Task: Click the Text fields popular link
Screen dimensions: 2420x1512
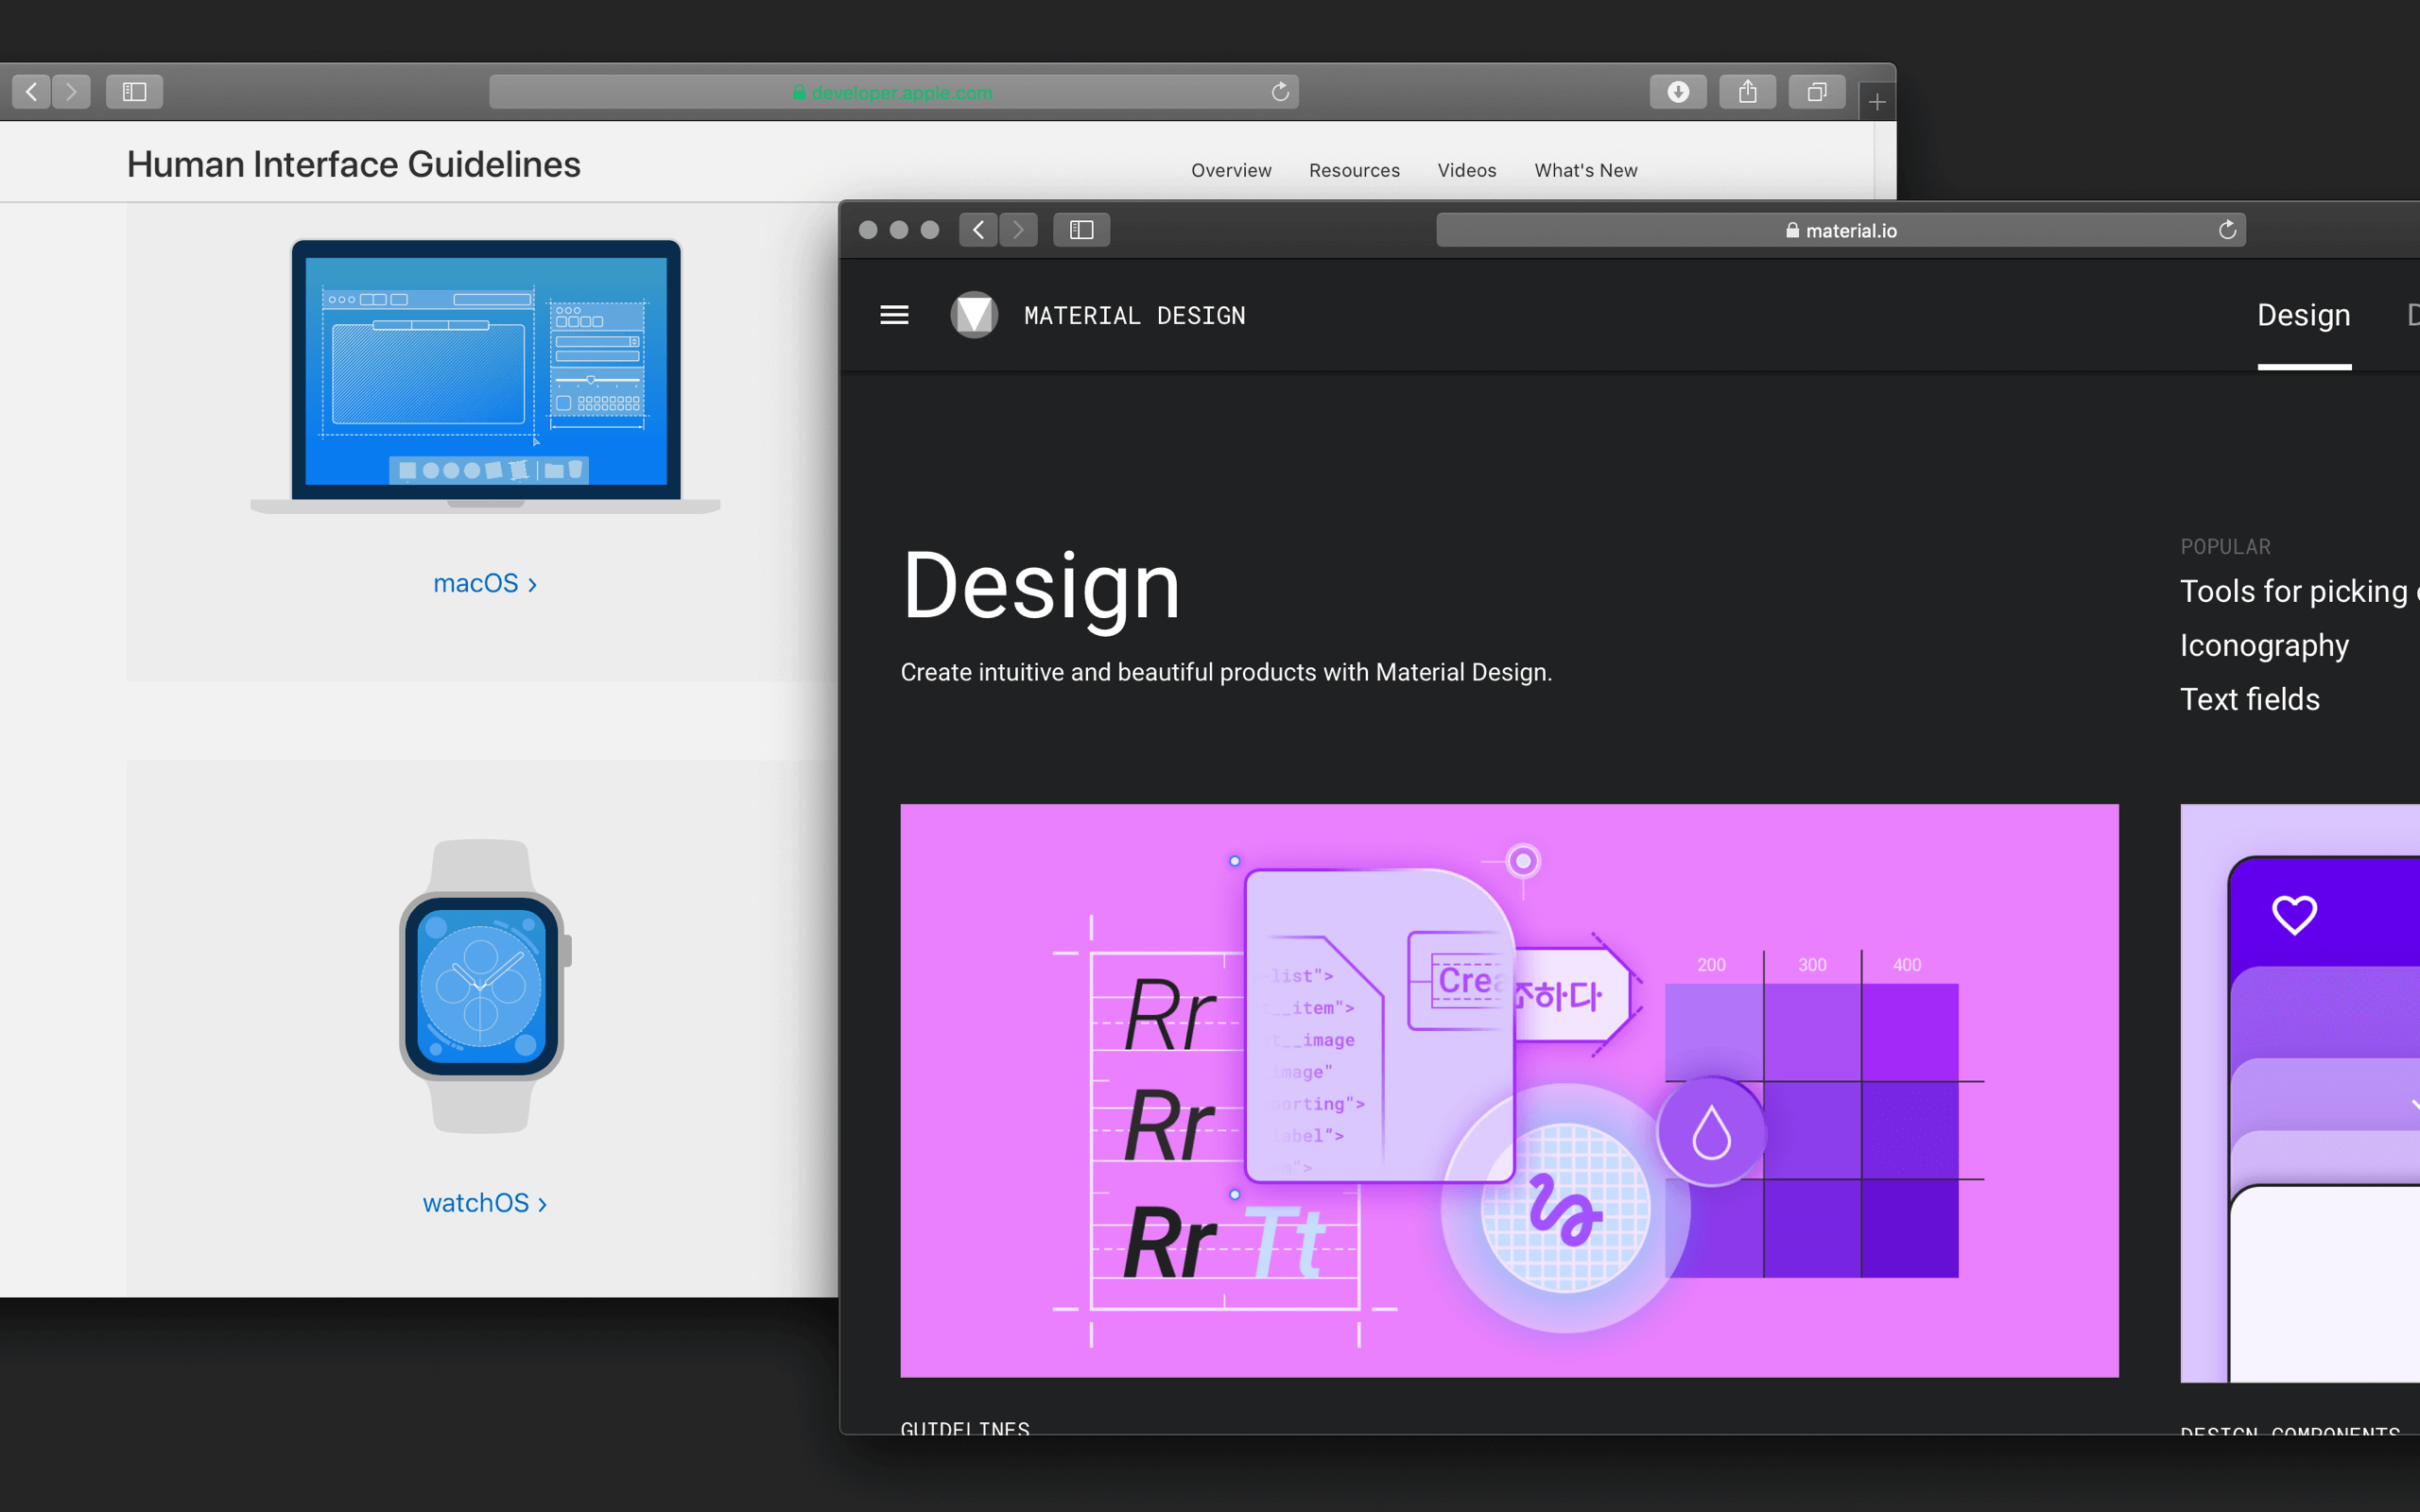Action: 2249,699
